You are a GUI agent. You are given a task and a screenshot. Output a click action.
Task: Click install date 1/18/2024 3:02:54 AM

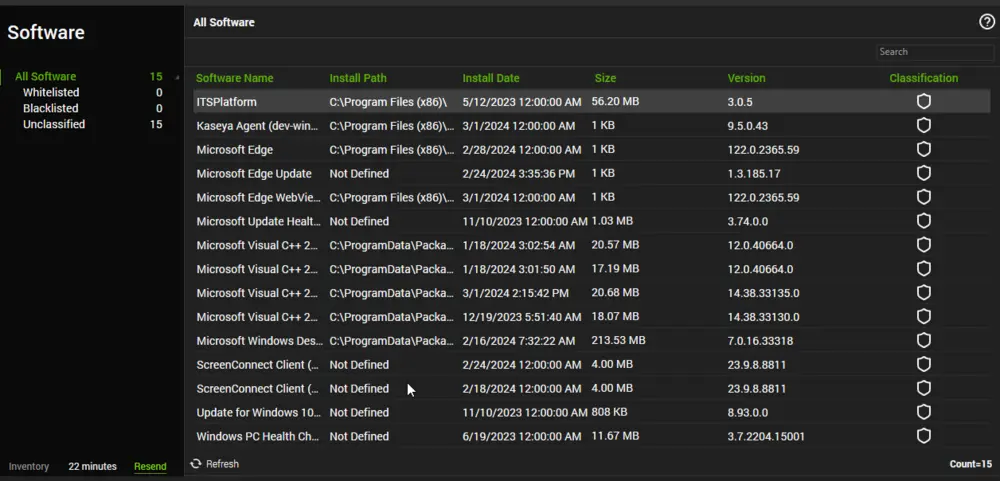coord(518,246)
